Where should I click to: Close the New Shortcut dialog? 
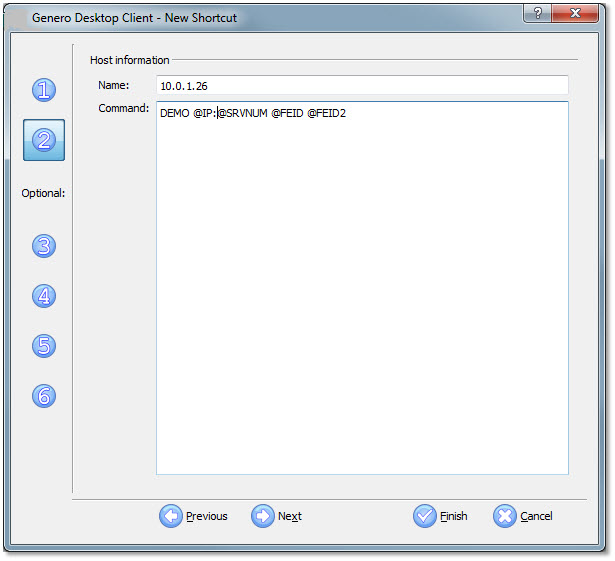pyautogui.click(x=575, y=13)
